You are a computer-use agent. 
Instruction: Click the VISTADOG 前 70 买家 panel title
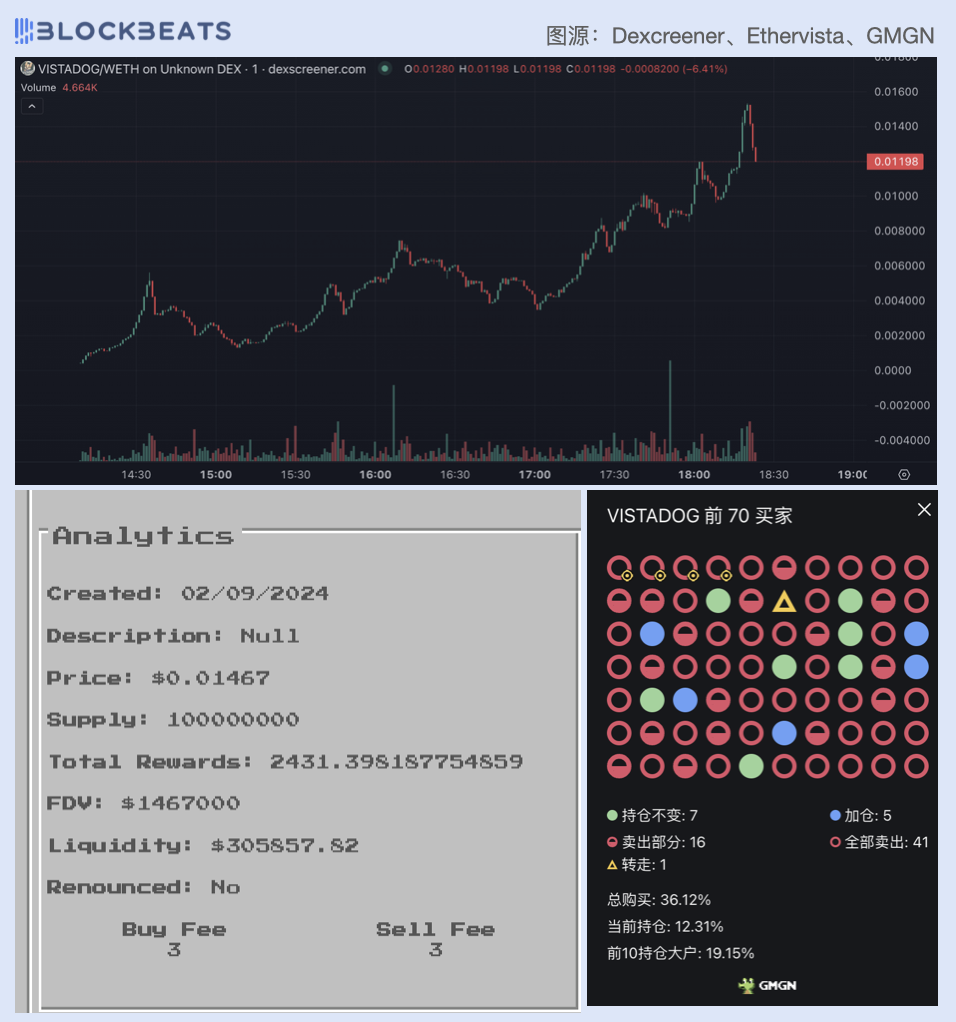pyautogui.click(x=699, y=516)
